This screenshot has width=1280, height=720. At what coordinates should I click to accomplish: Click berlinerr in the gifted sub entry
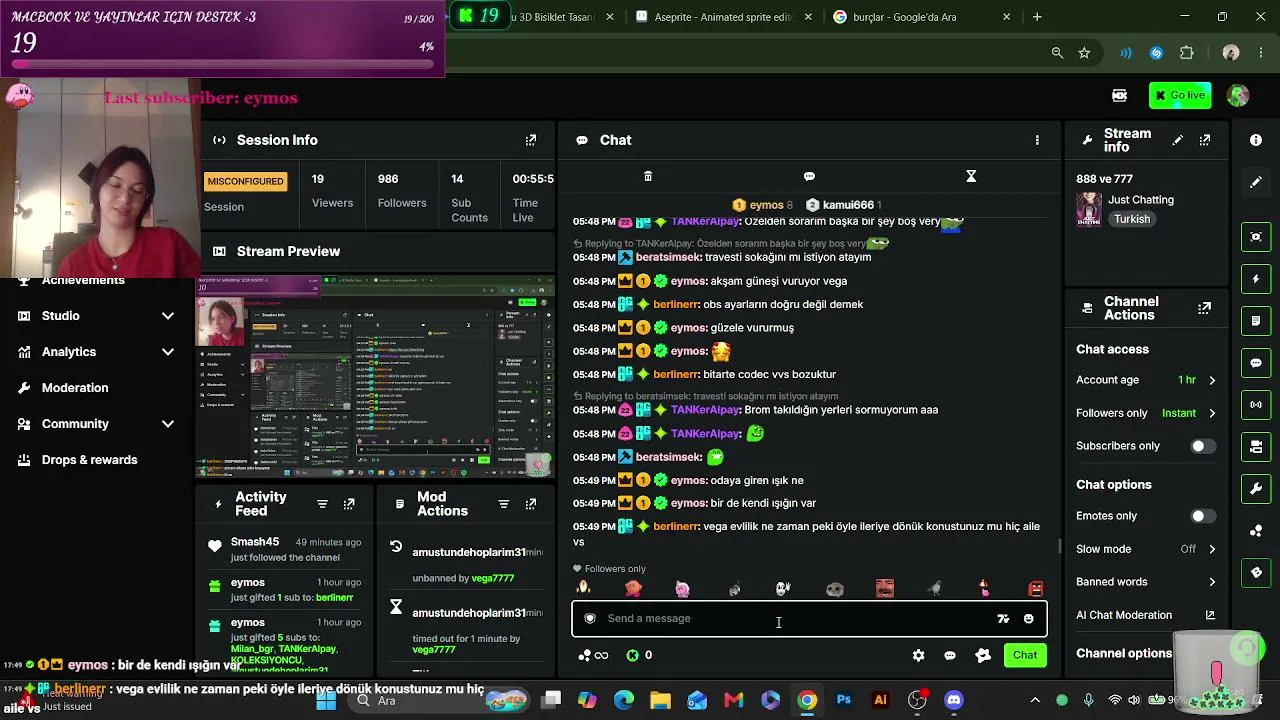point(335,598)
